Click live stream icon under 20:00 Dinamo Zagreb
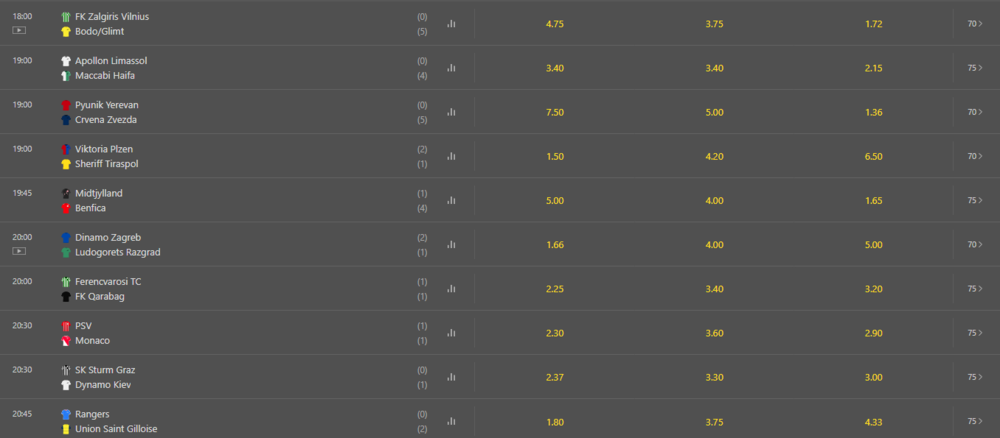The image size is (1000, 438). (19, 251)
